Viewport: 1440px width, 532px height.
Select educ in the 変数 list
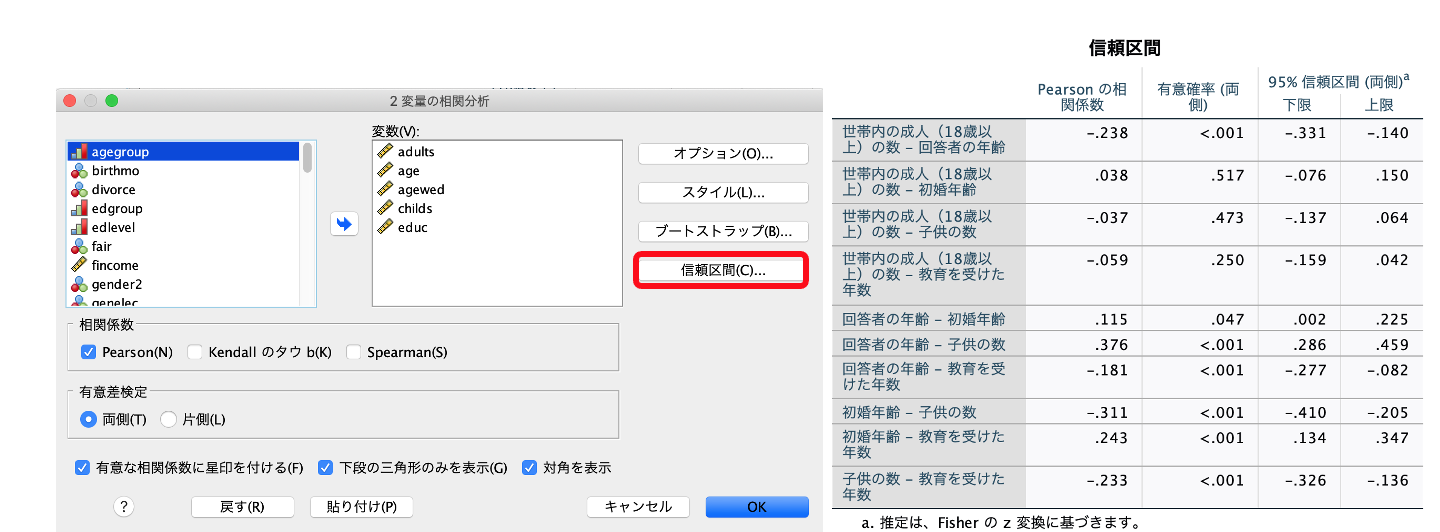[x=497, y=228]
